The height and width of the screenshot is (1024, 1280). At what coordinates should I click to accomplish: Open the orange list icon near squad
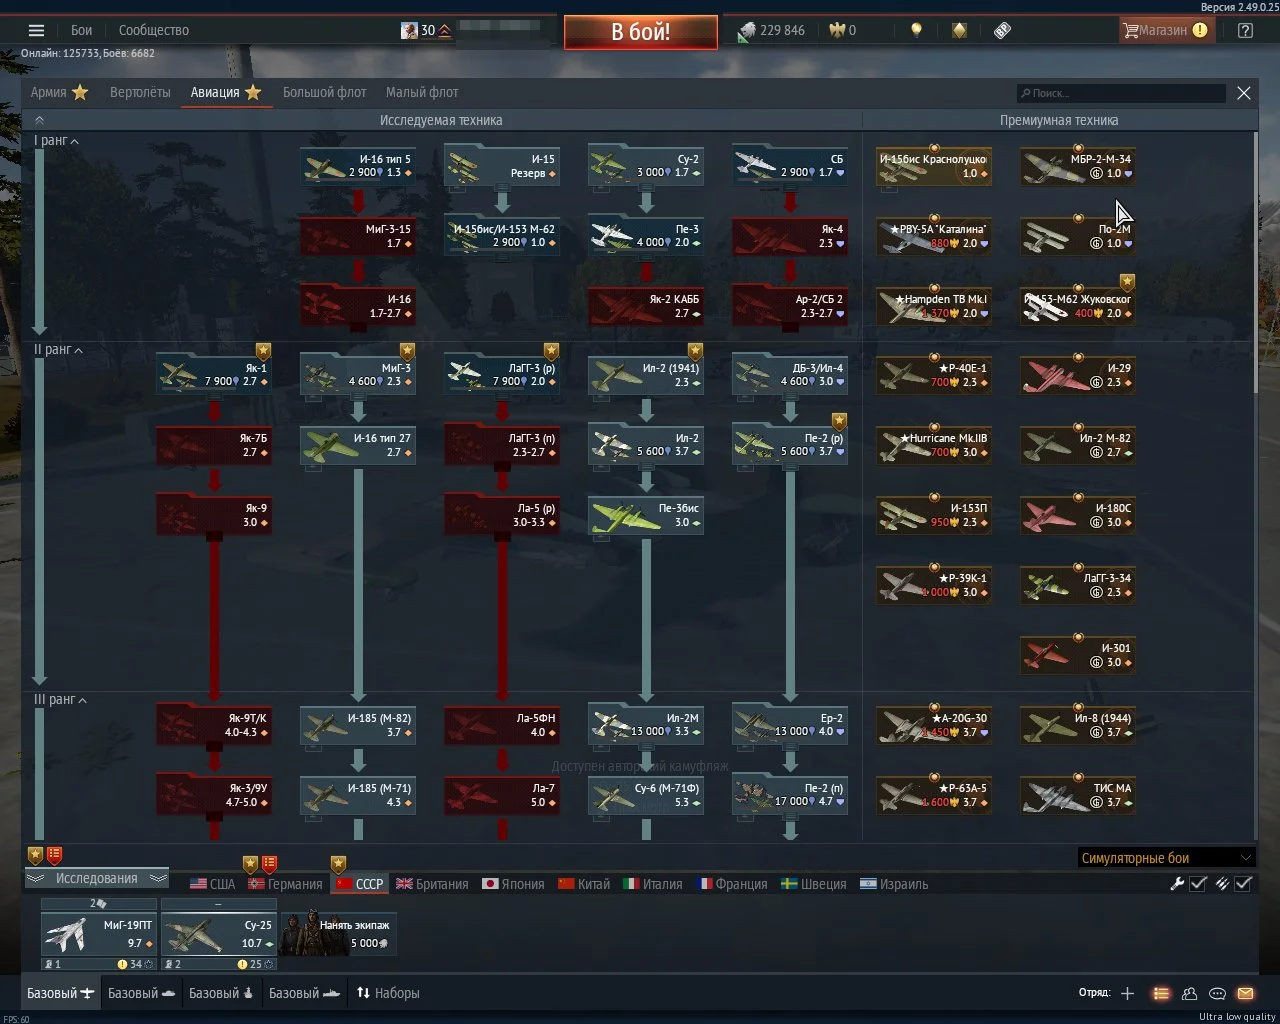click(1161, 993)
